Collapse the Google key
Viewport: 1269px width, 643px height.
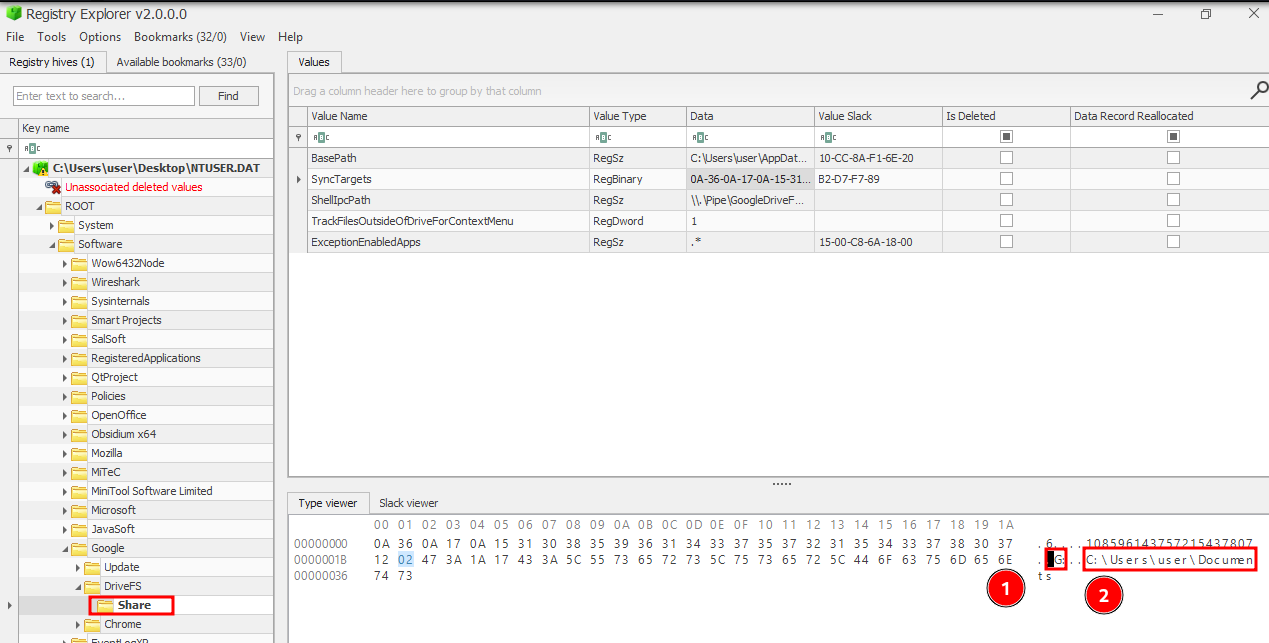(x=66, y=549)
